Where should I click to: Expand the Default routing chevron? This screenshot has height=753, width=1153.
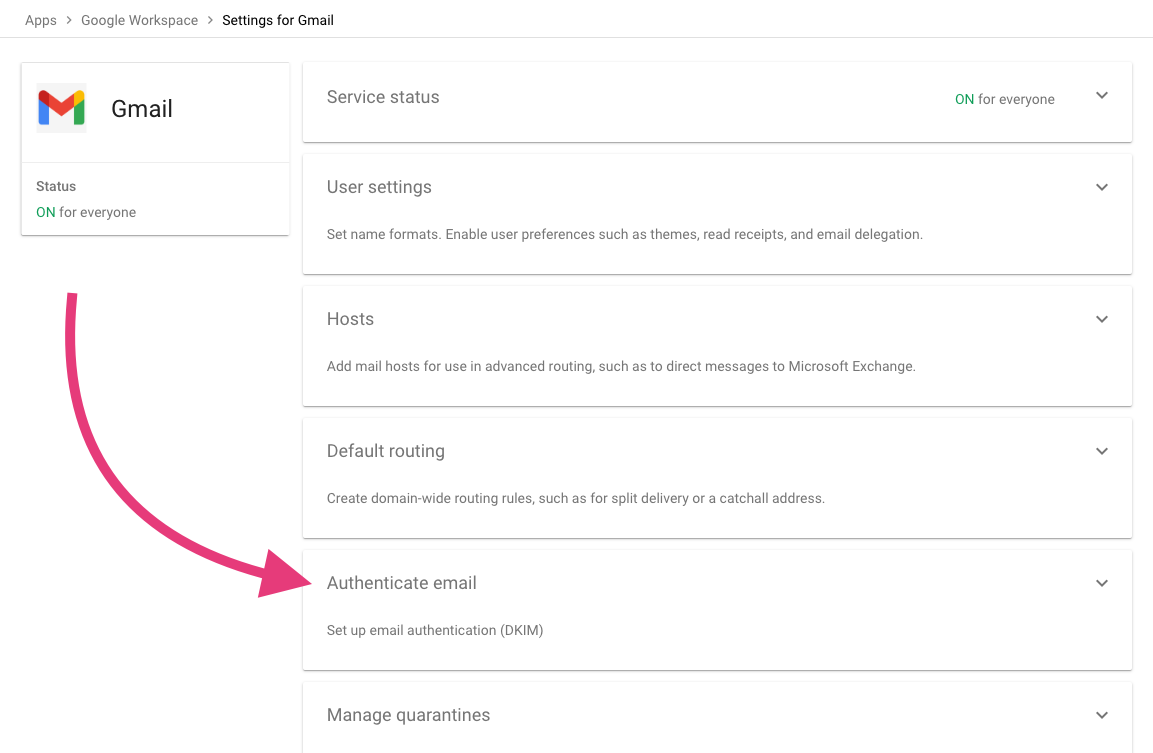1102,452
